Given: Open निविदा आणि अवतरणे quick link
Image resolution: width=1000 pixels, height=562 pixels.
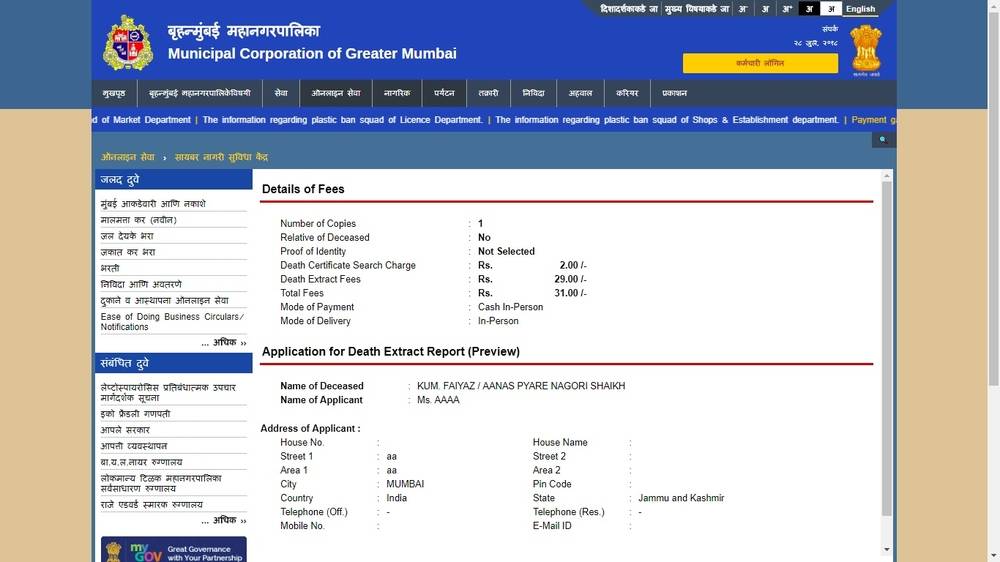Looking at the screenshot, I should pyautogui.click(x=141, y=284).
